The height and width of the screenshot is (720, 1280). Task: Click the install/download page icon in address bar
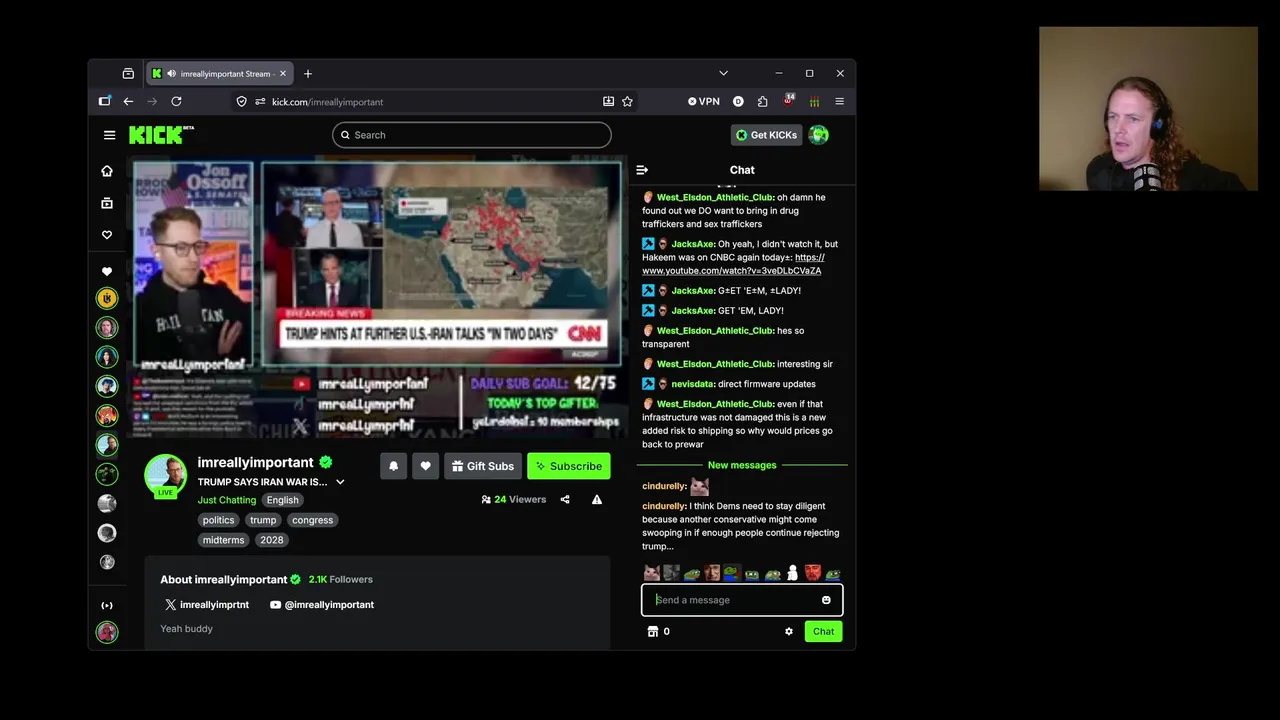[608, 101]
